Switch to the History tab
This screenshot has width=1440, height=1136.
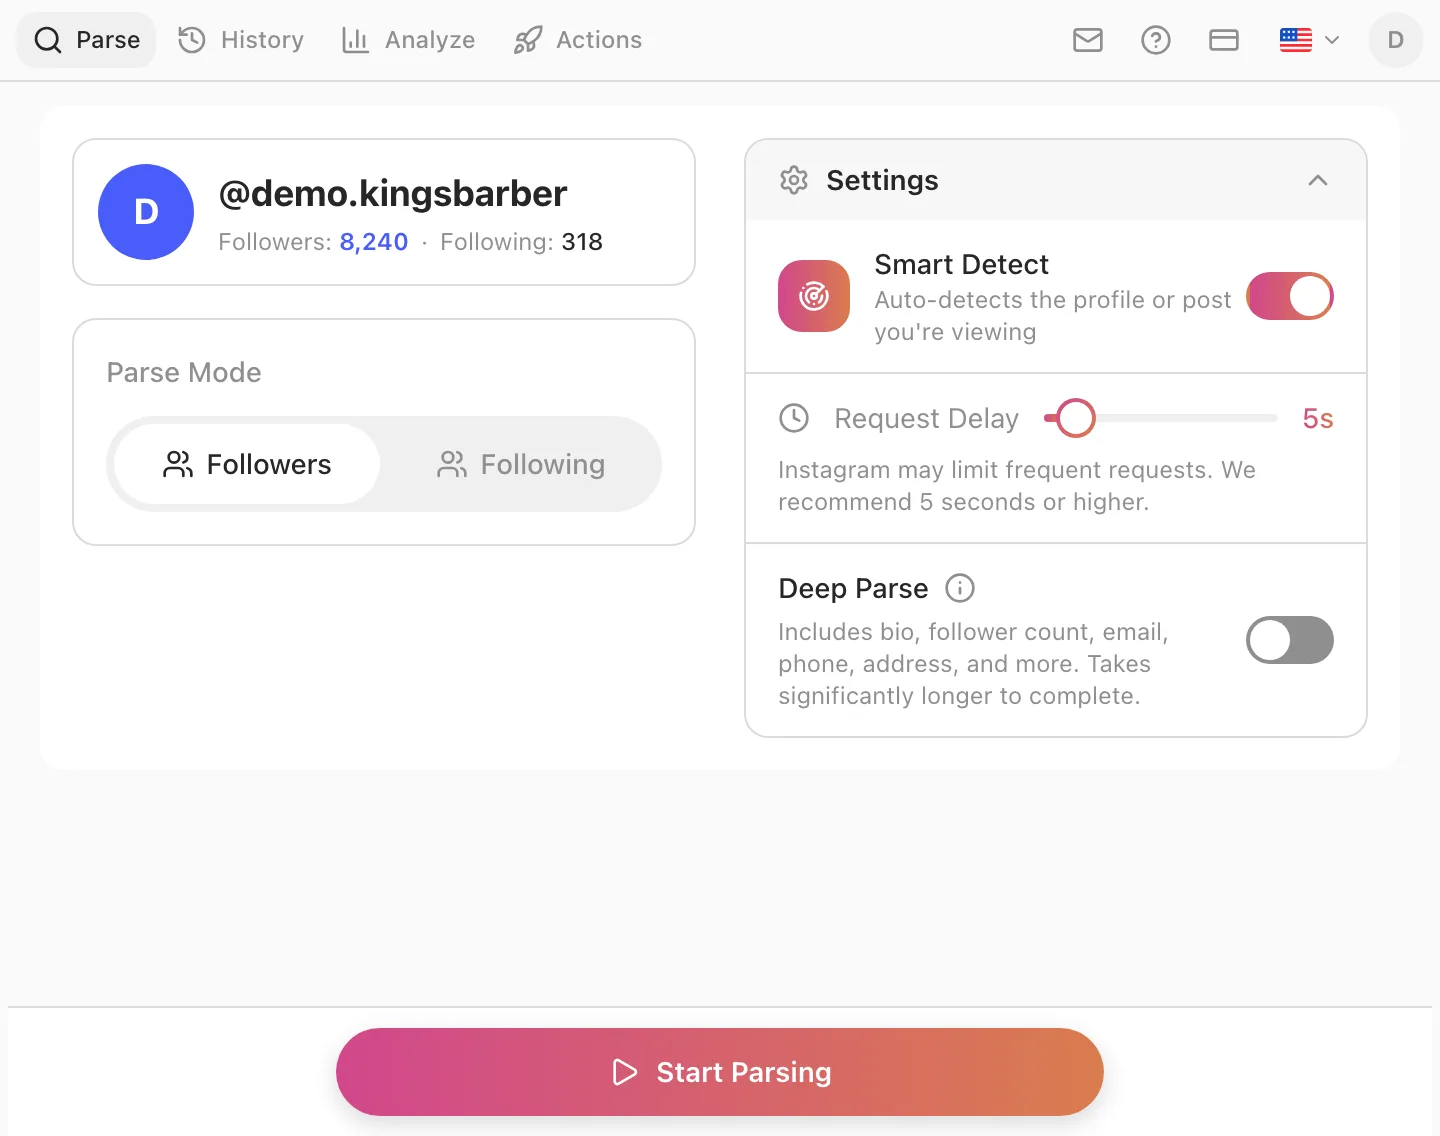241,40
